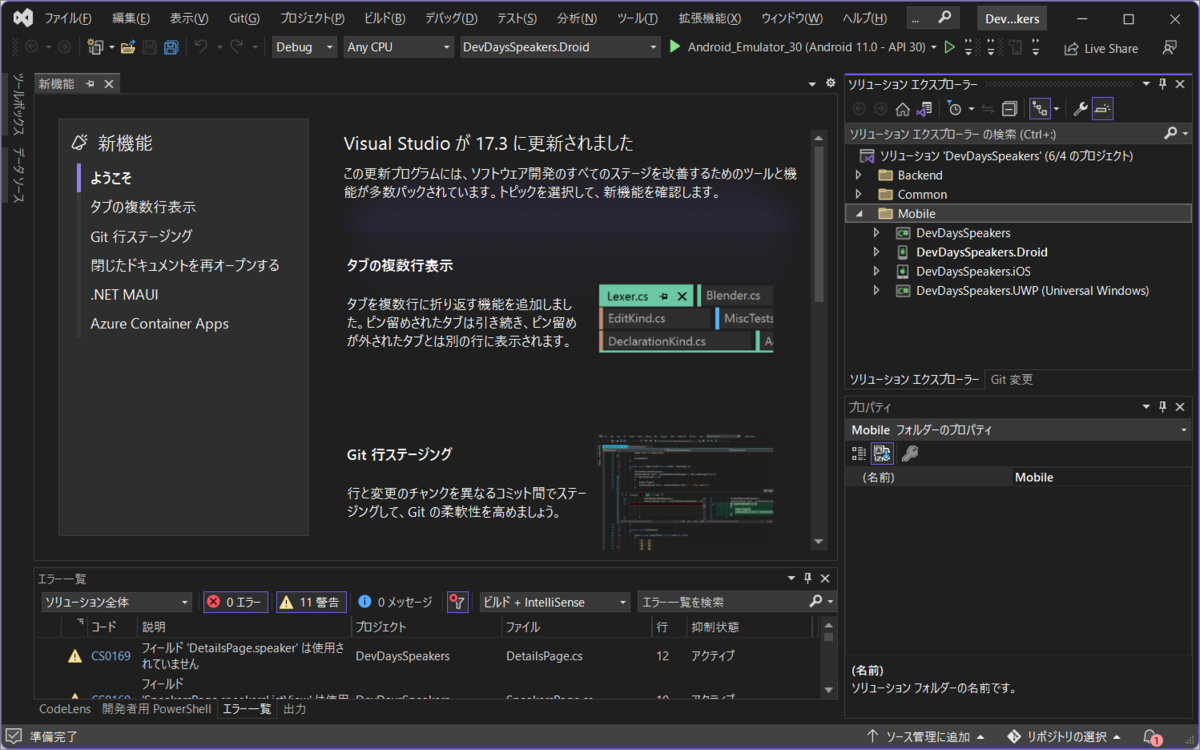This screenshot has height=750, width=1200.
Task: Click the Undo arrow in toolbar
Action: click(199, 47)
